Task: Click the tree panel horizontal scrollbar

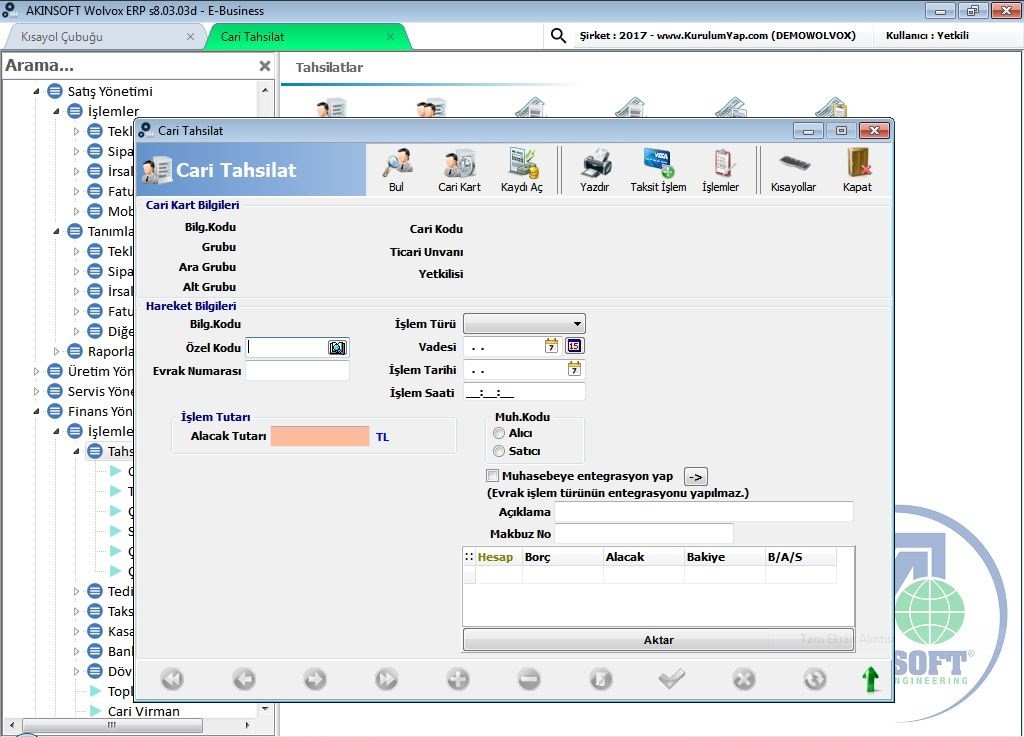Action: pyautogui.click(x=112, y=725)
